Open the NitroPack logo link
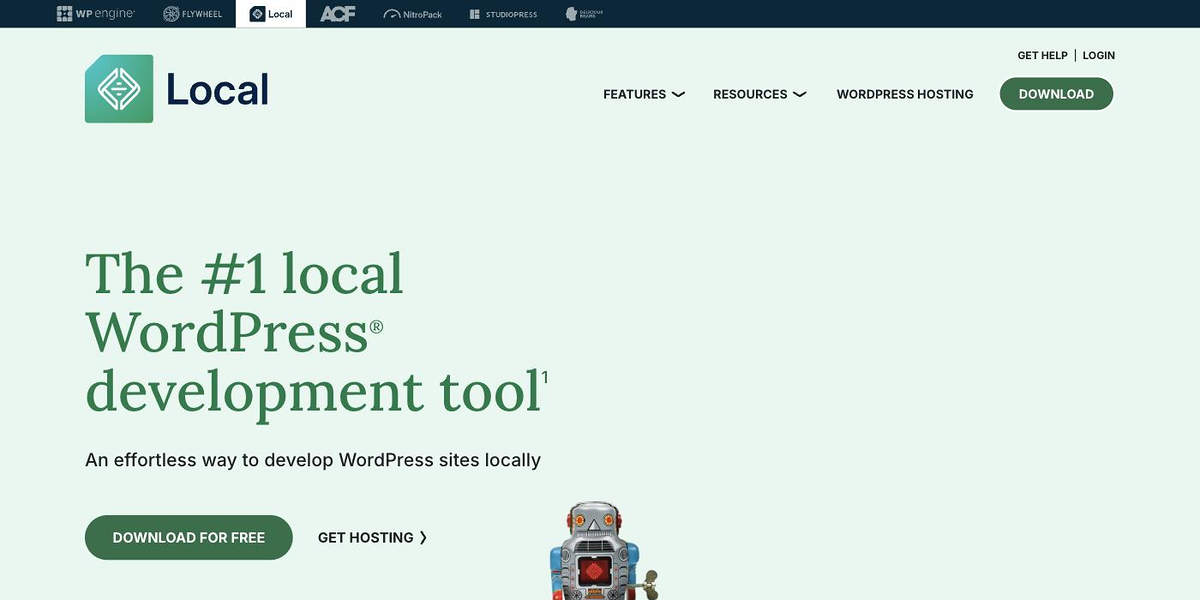 (x=412, y=14)
